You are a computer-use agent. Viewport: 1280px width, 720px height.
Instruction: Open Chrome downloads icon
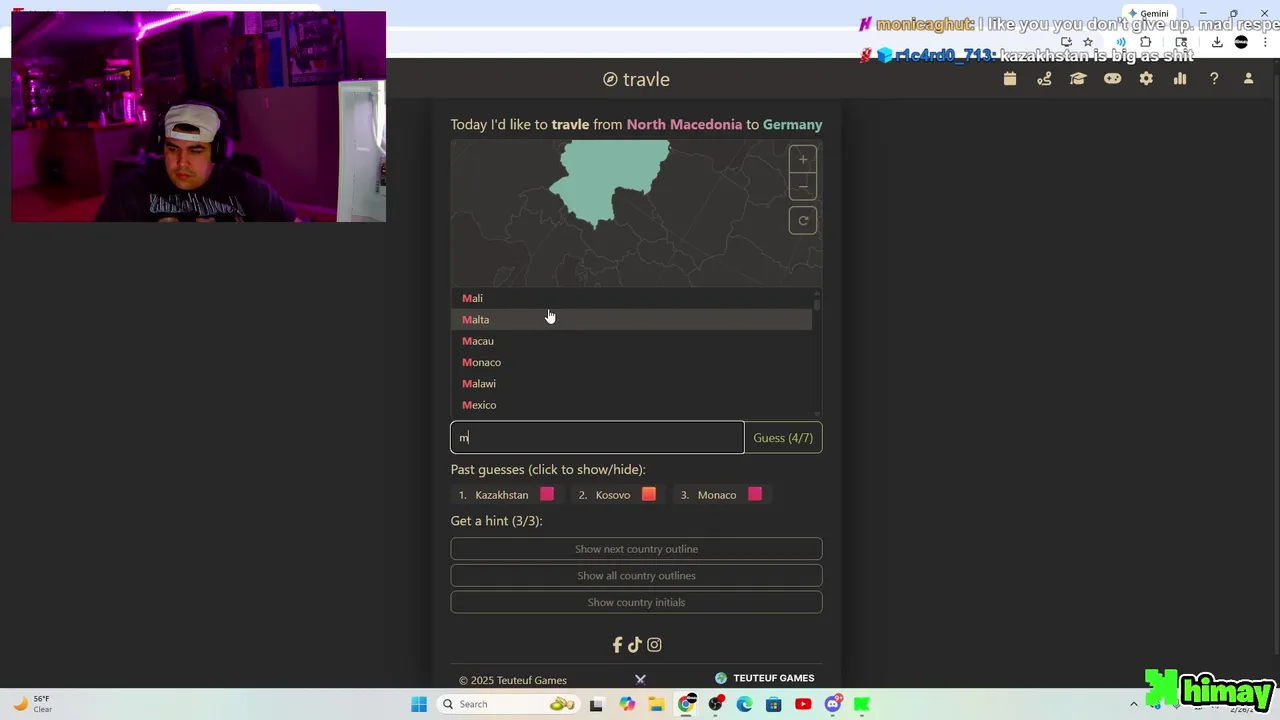pos(1217,42)
